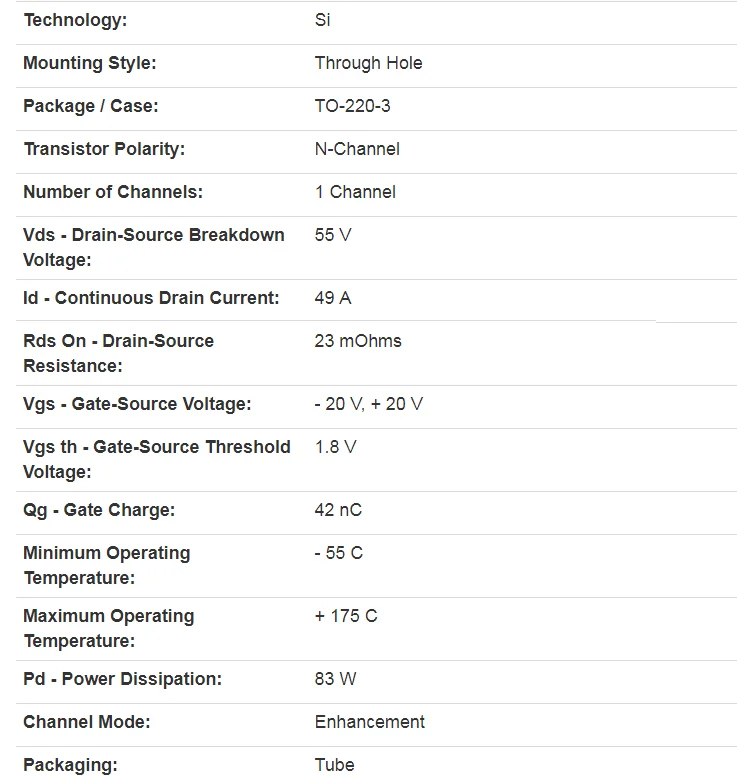
Task: Click the Enhancement channel mode value
Action: point(369,722)
